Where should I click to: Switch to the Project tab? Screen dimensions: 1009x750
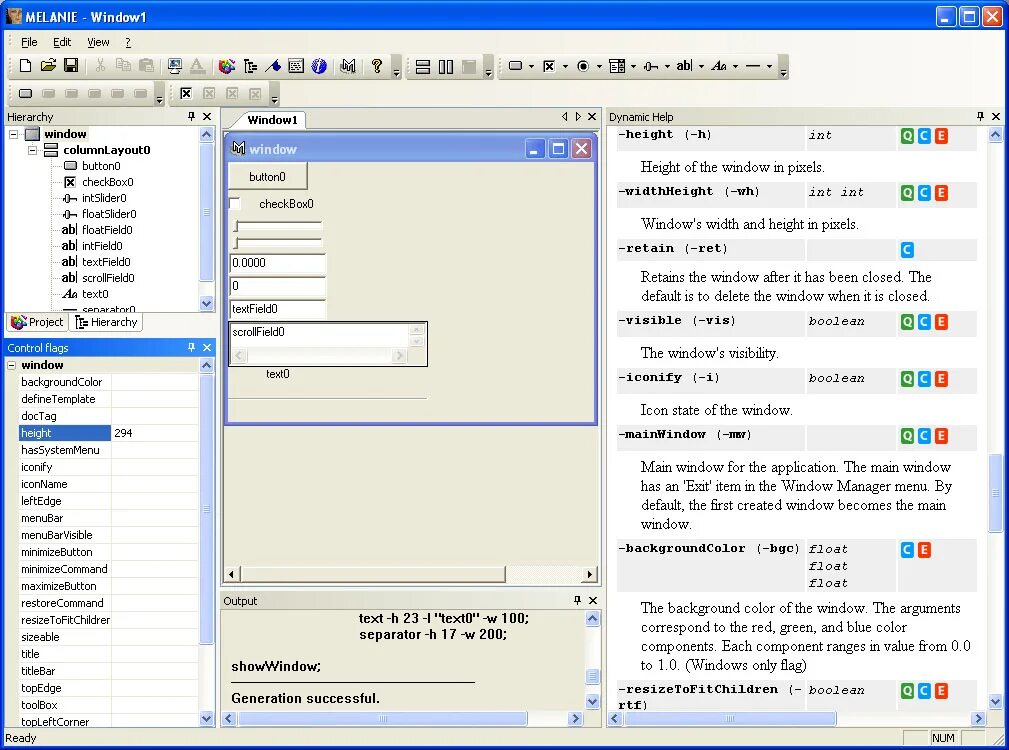point(37,322)
